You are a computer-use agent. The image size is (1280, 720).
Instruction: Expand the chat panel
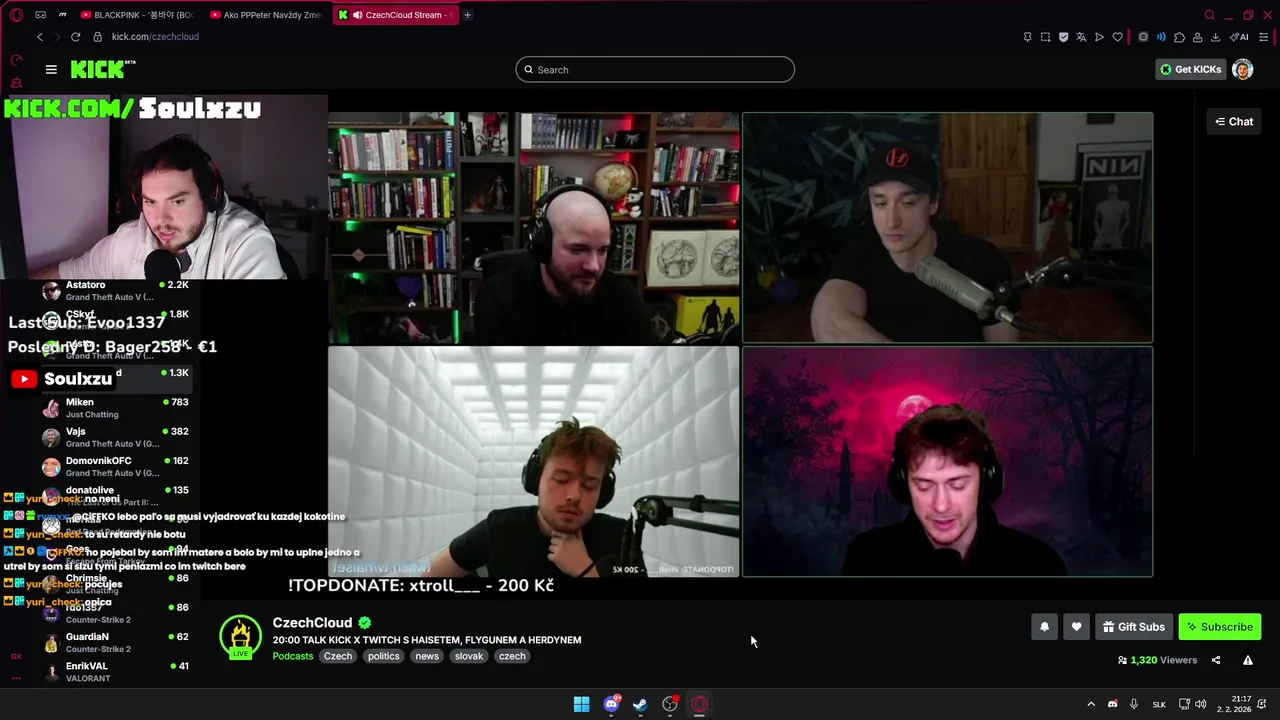pos(1234,121)
